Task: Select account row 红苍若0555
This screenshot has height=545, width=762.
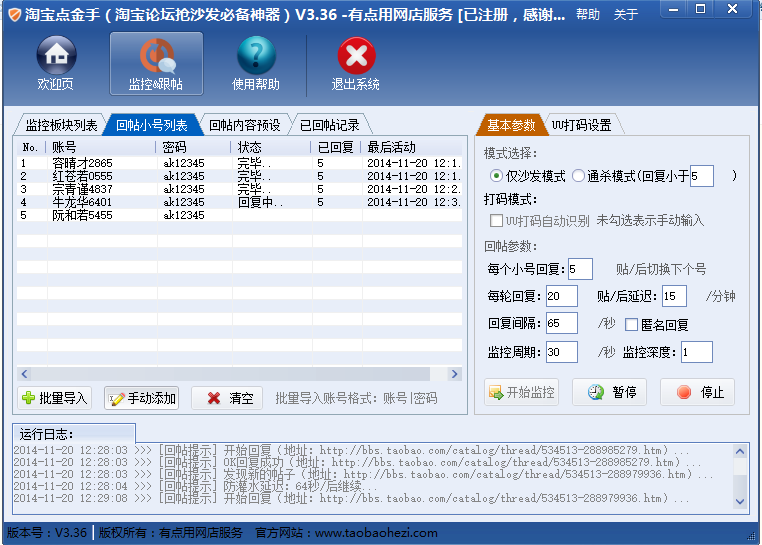Action: (x=240, y=176)
